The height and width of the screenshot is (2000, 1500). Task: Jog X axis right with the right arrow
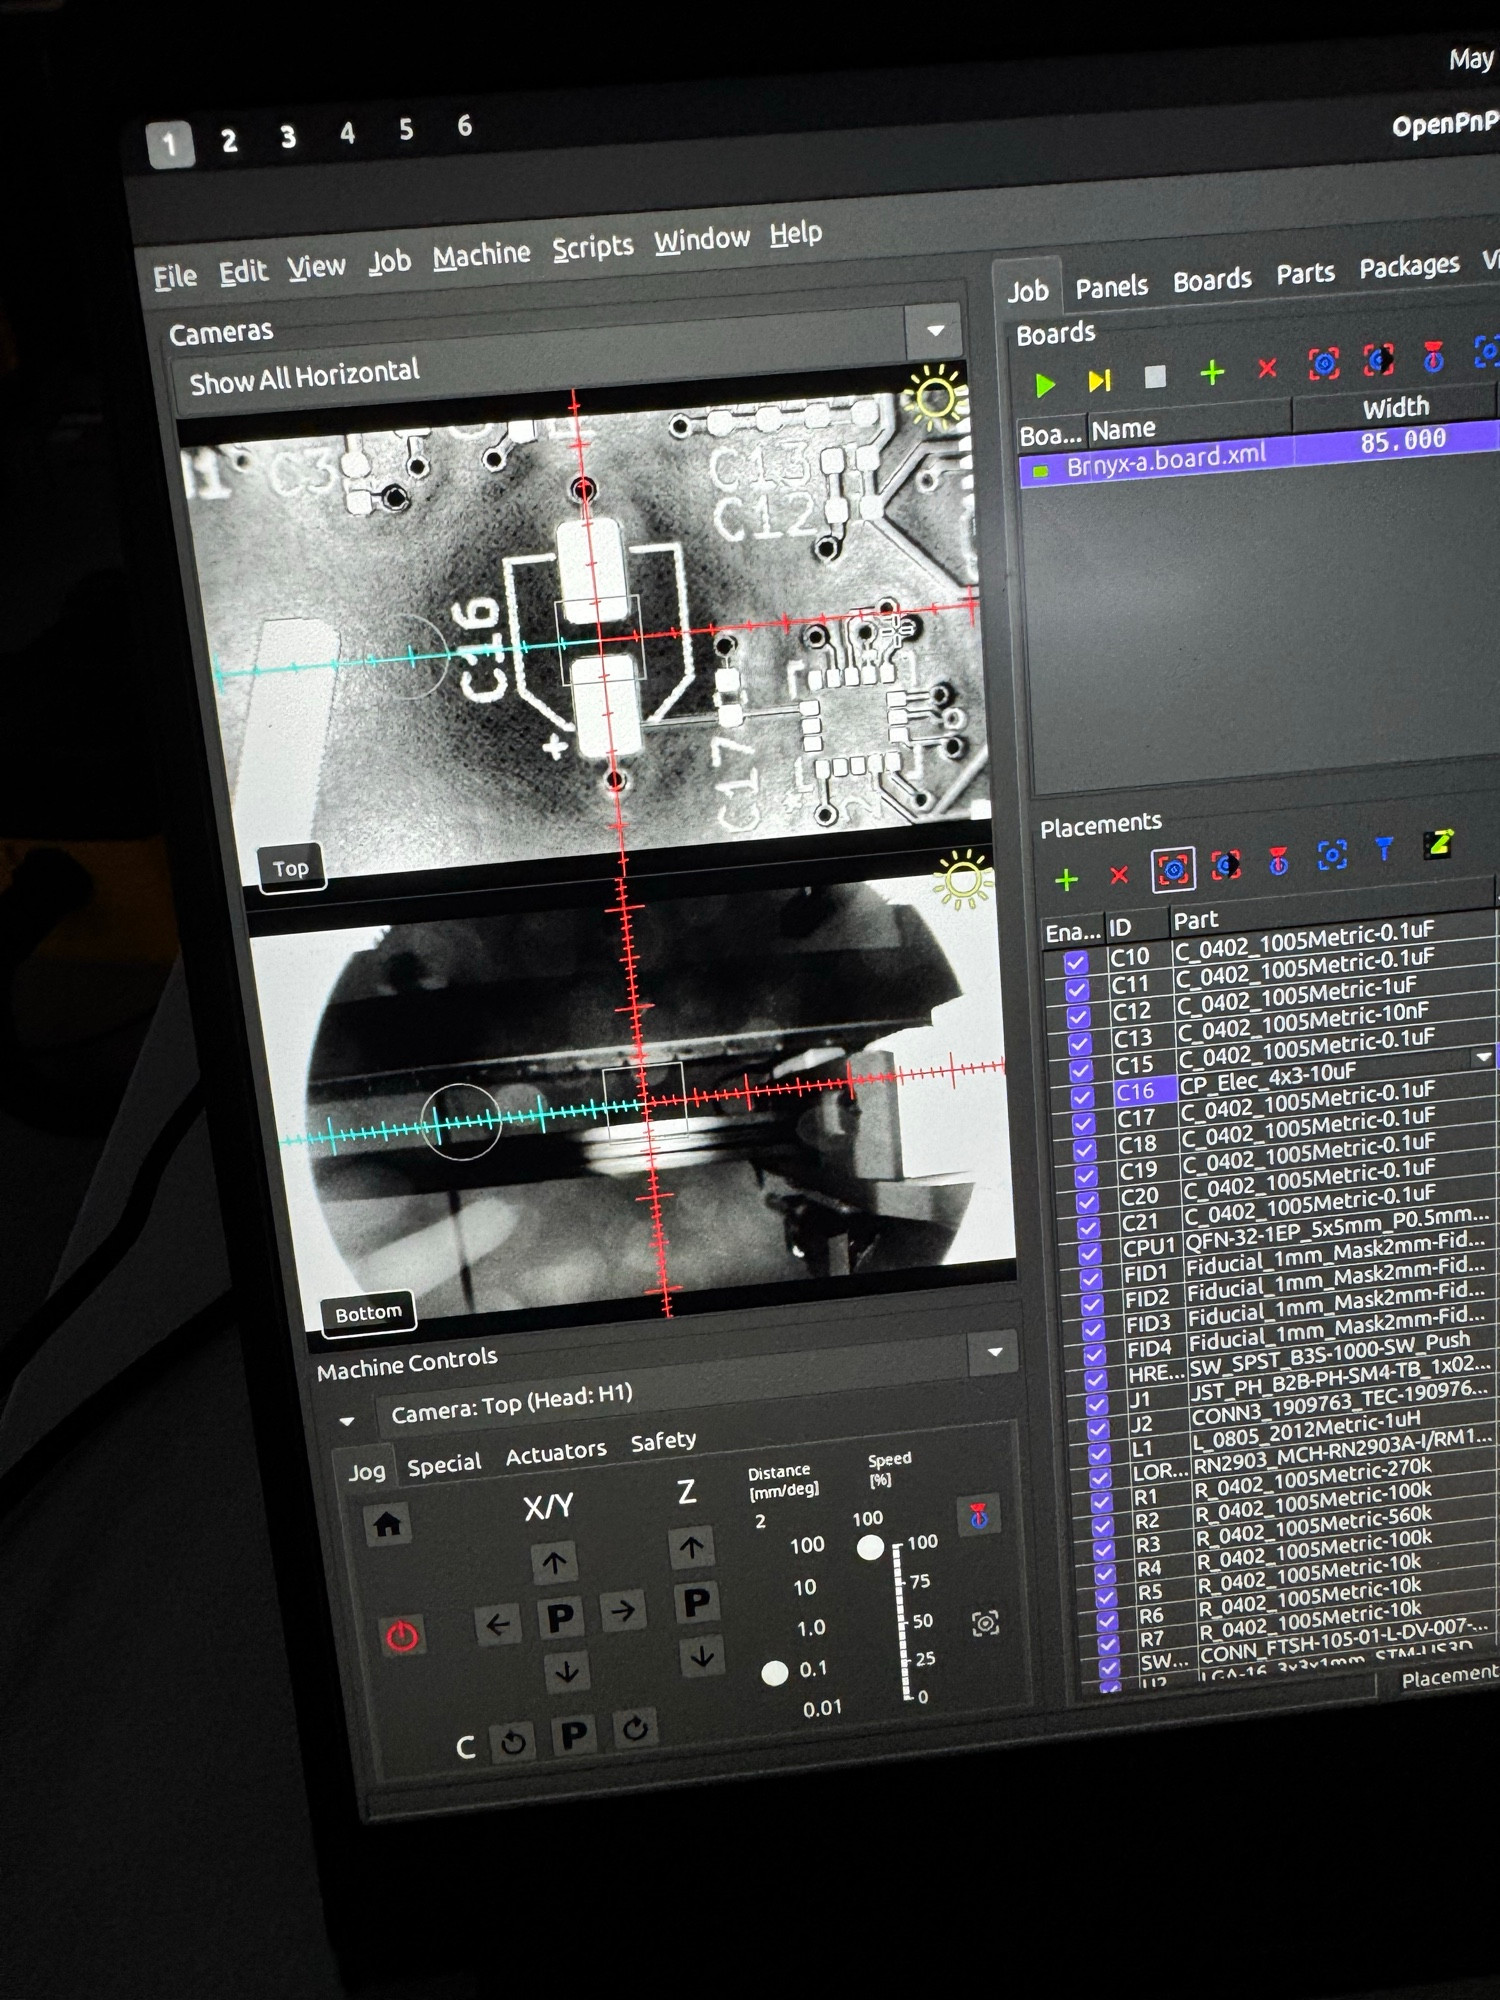[x=623, y=1610]
